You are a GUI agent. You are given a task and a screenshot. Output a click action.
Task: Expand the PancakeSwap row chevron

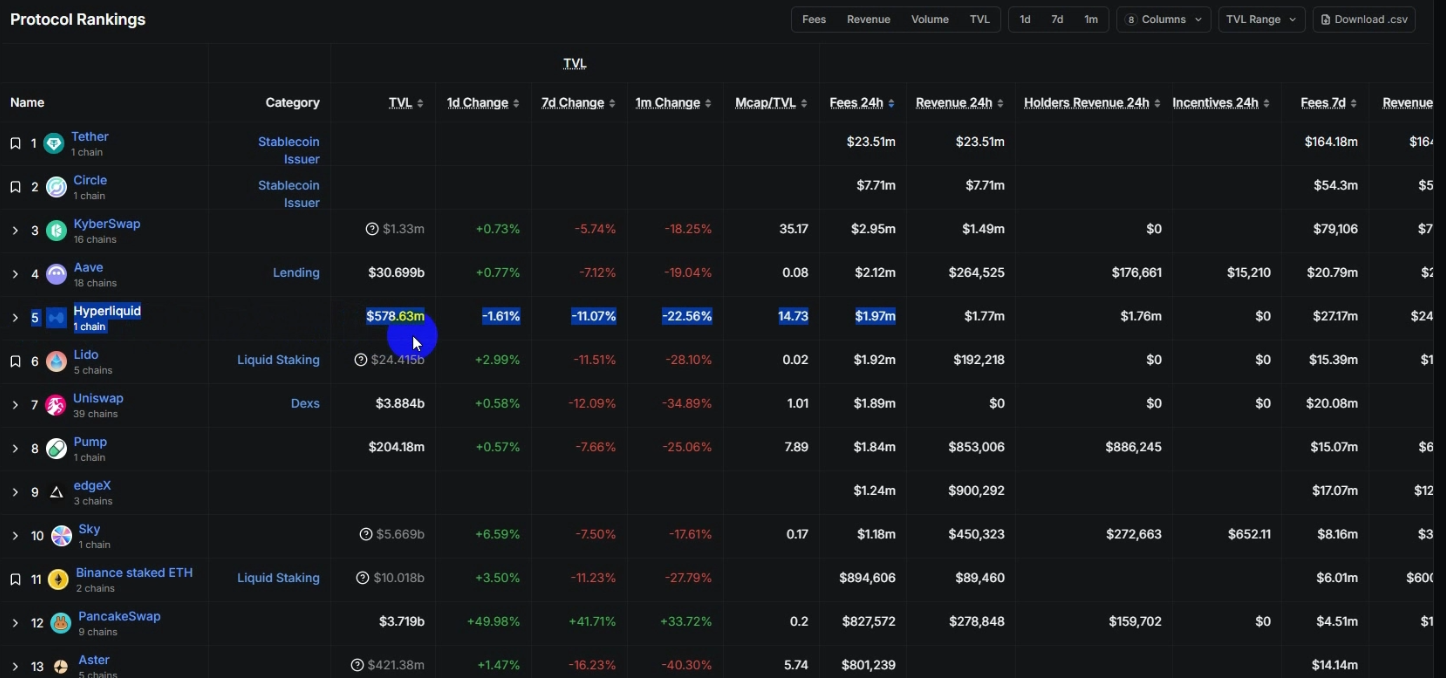tap(15, 623)
